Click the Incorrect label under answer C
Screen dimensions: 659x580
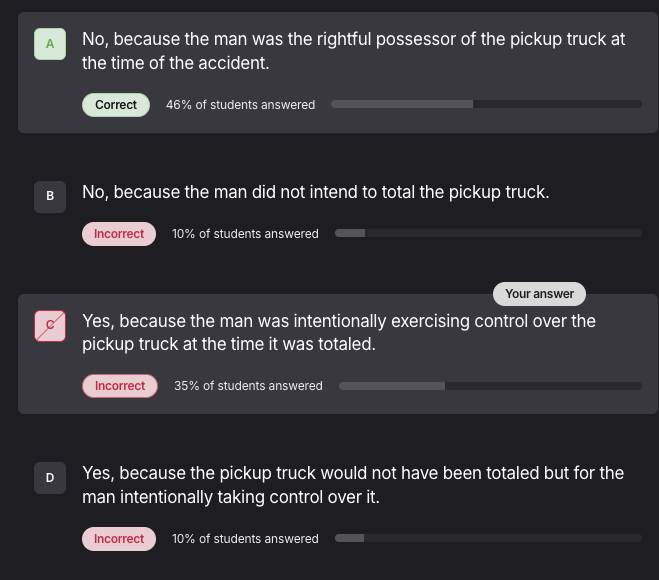(120, 386)
